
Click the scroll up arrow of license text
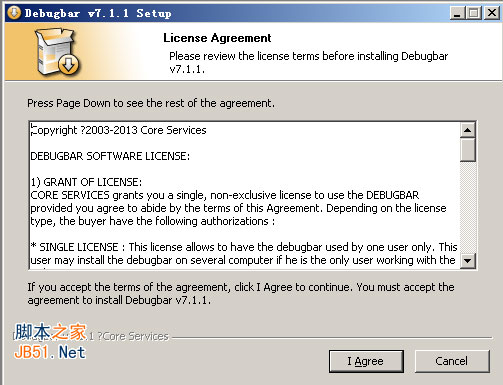click(x=468, y=130)
